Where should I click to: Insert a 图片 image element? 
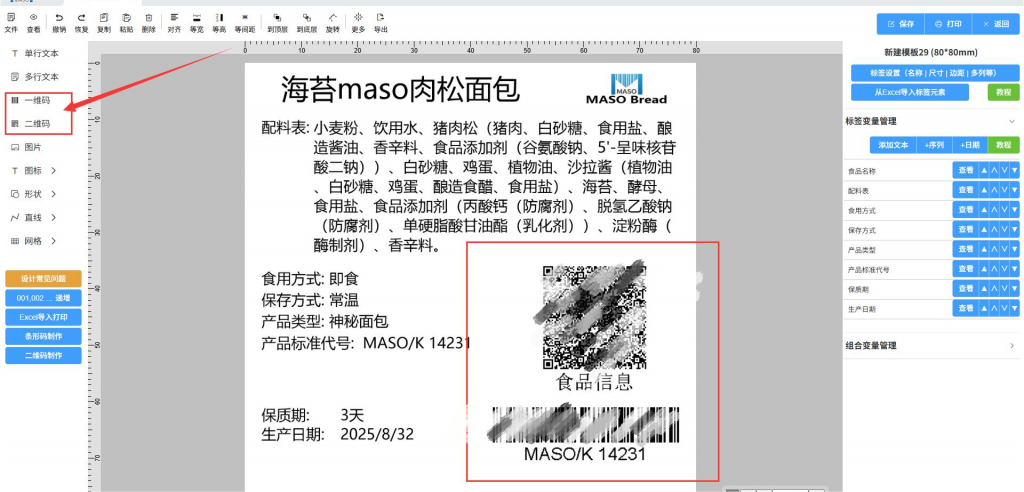pos(27,147)
